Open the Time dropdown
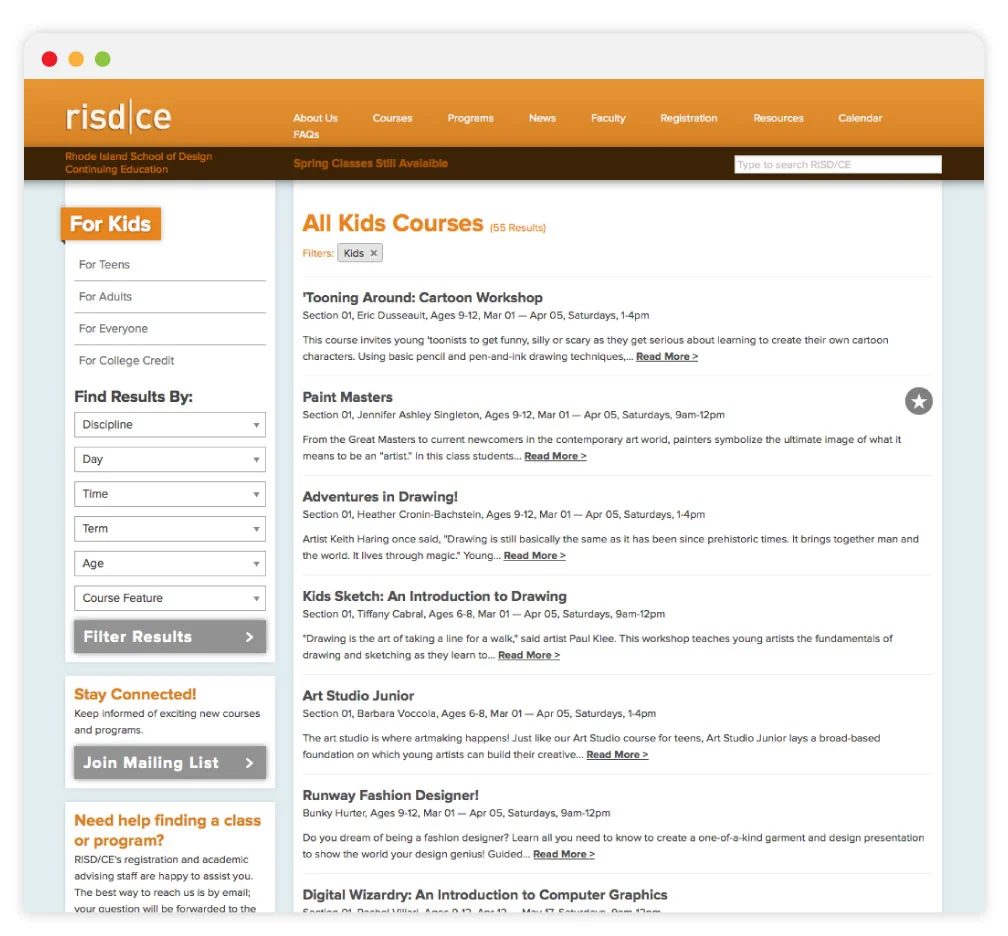 170,494
